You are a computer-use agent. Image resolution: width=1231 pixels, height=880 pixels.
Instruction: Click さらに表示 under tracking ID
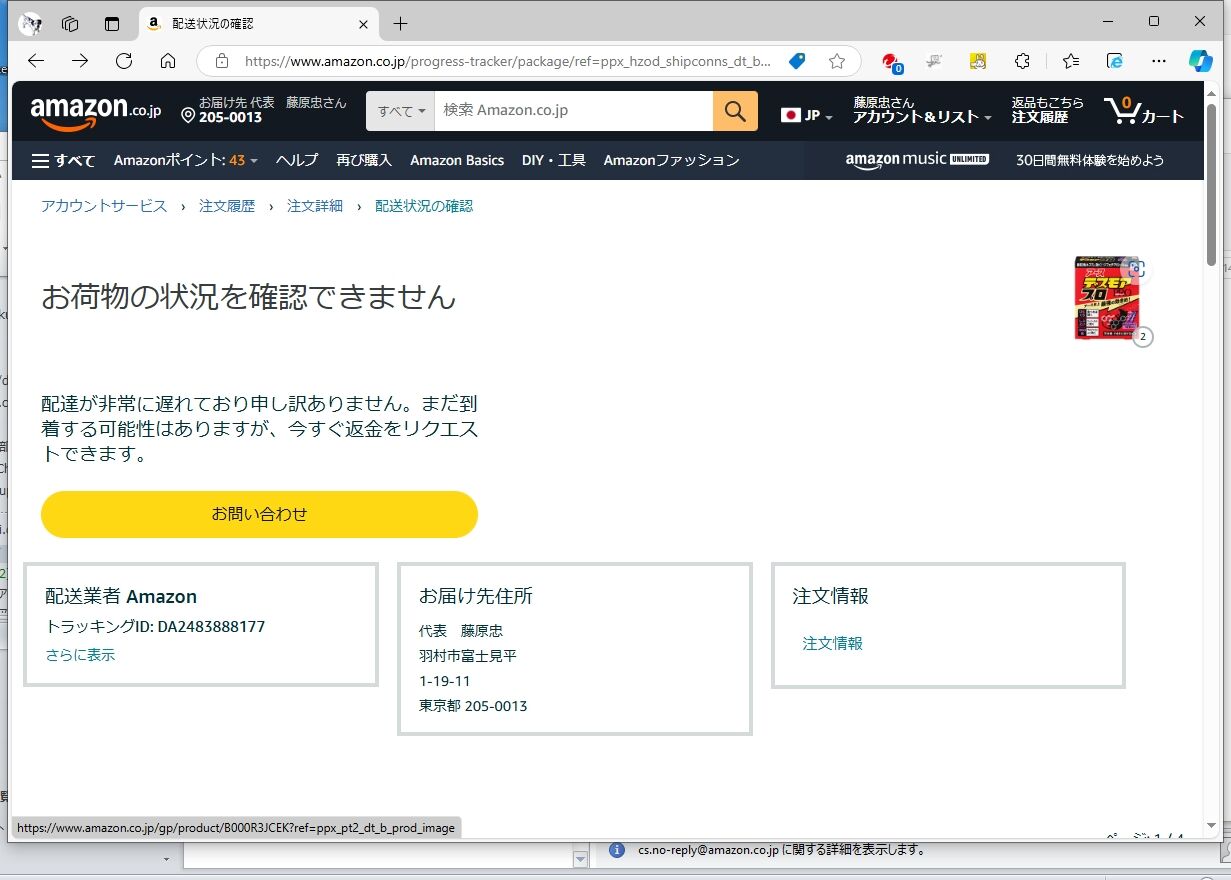[80, 655]
